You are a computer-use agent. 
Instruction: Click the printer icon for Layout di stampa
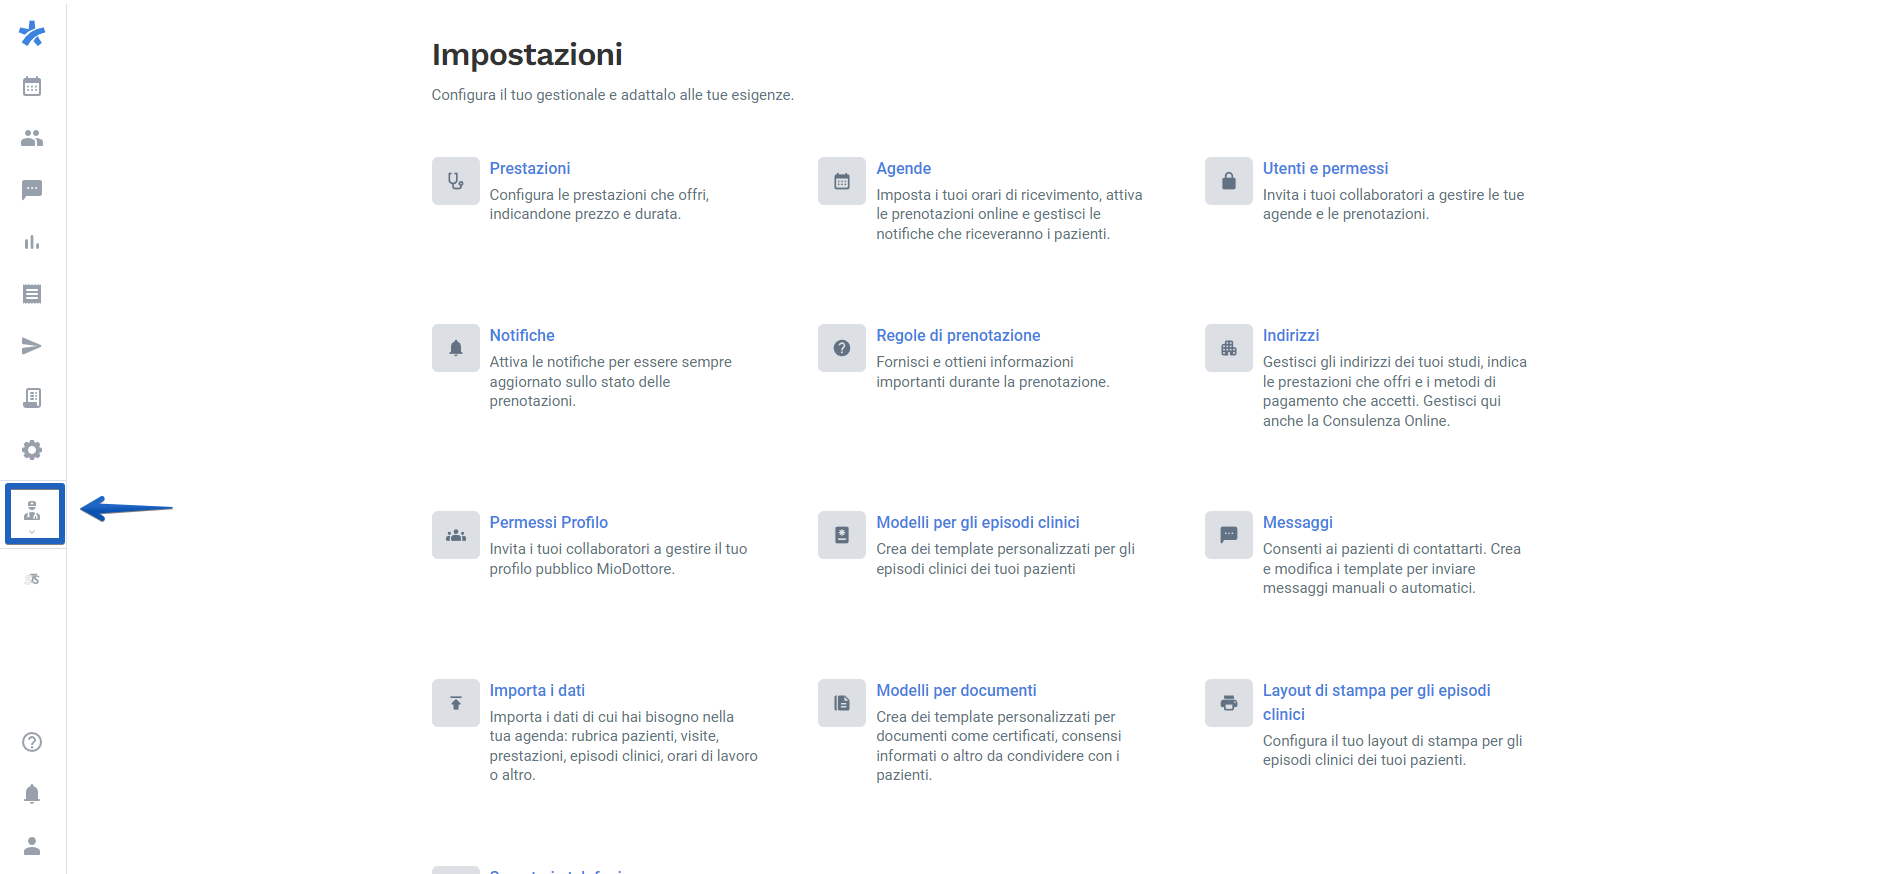pyautogui.click(x=1228, y=703)
